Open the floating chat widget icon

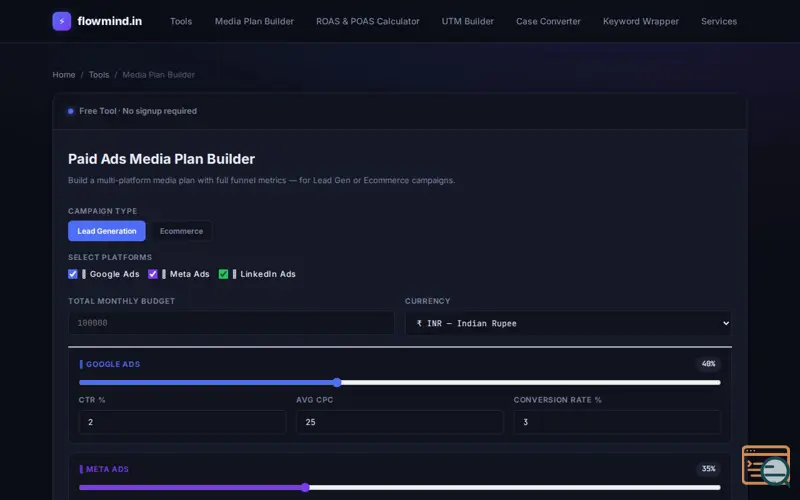click(766, 465)
